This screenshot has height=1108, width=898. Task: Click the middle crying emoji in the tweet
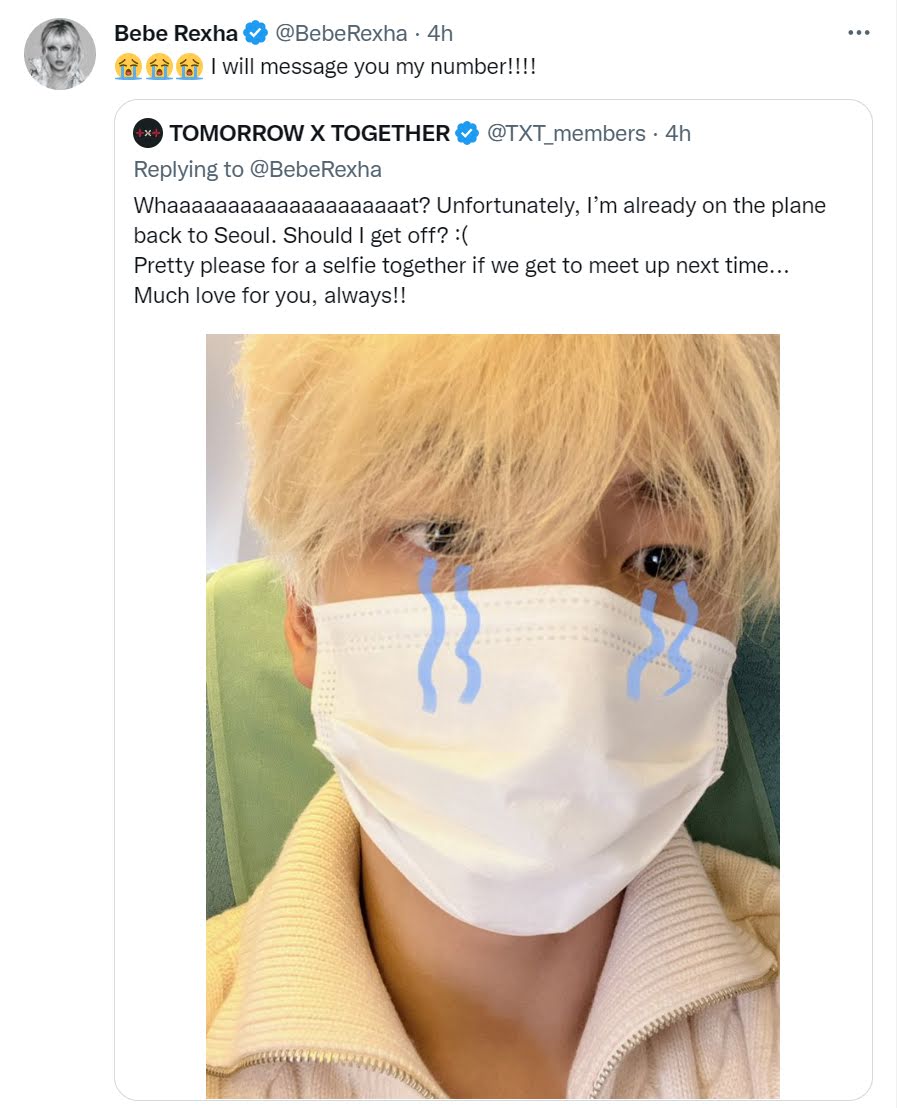(158, 67)
